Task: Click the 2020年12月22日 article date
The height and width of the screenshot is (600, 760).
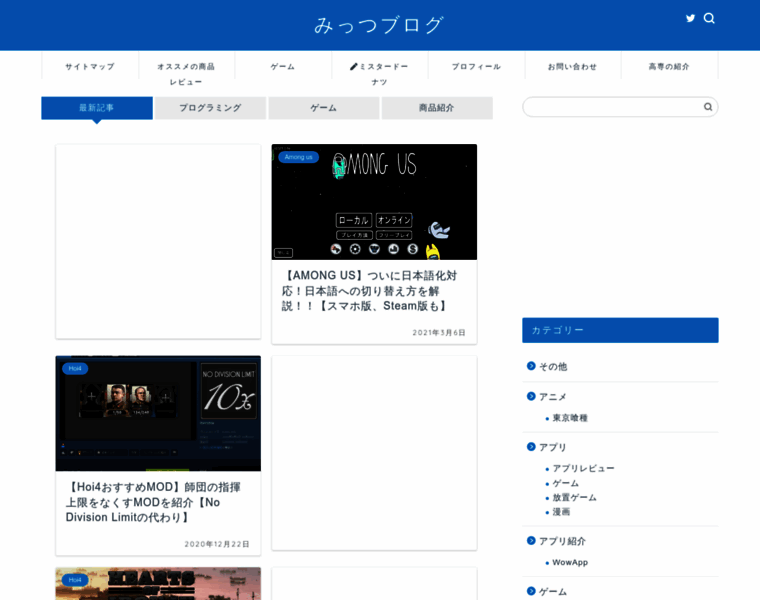Action: (217, 544)
